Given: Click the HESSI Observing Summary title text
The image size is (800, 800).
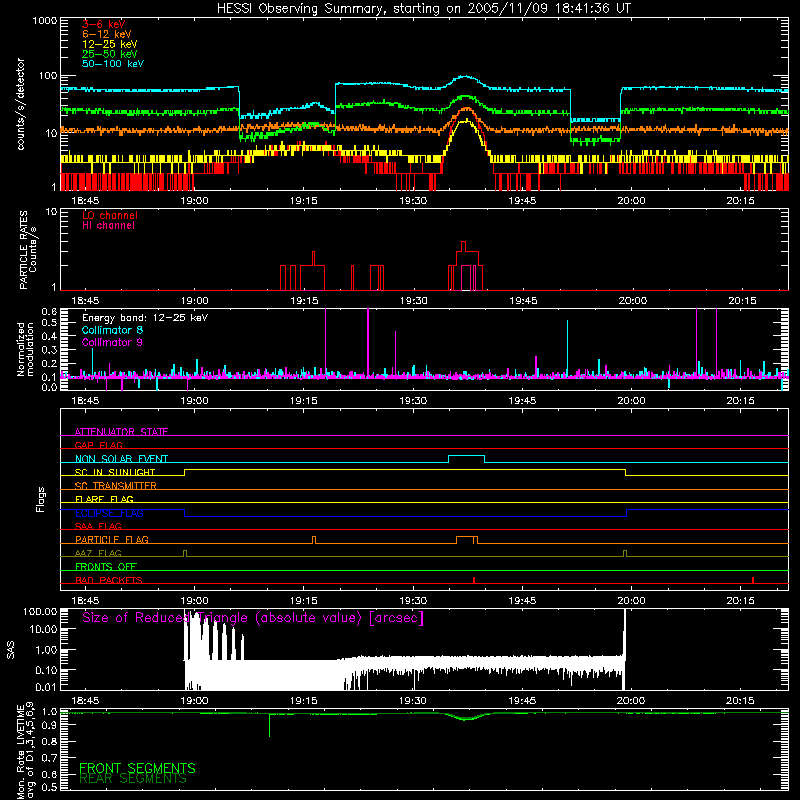Looking at the screenshot, I should 423,9.
